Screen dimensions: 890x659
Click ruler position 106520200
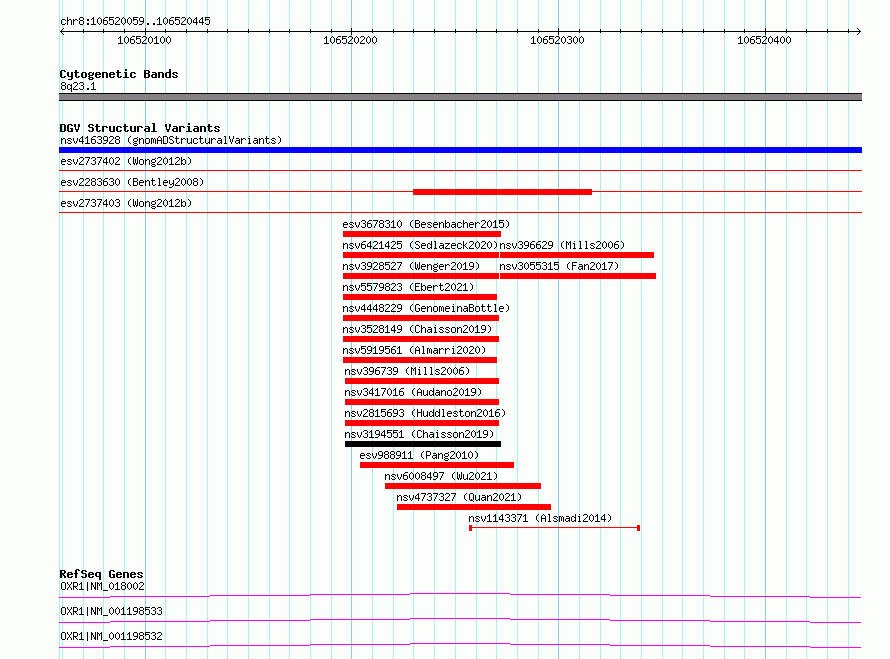(x=350, y=40)
